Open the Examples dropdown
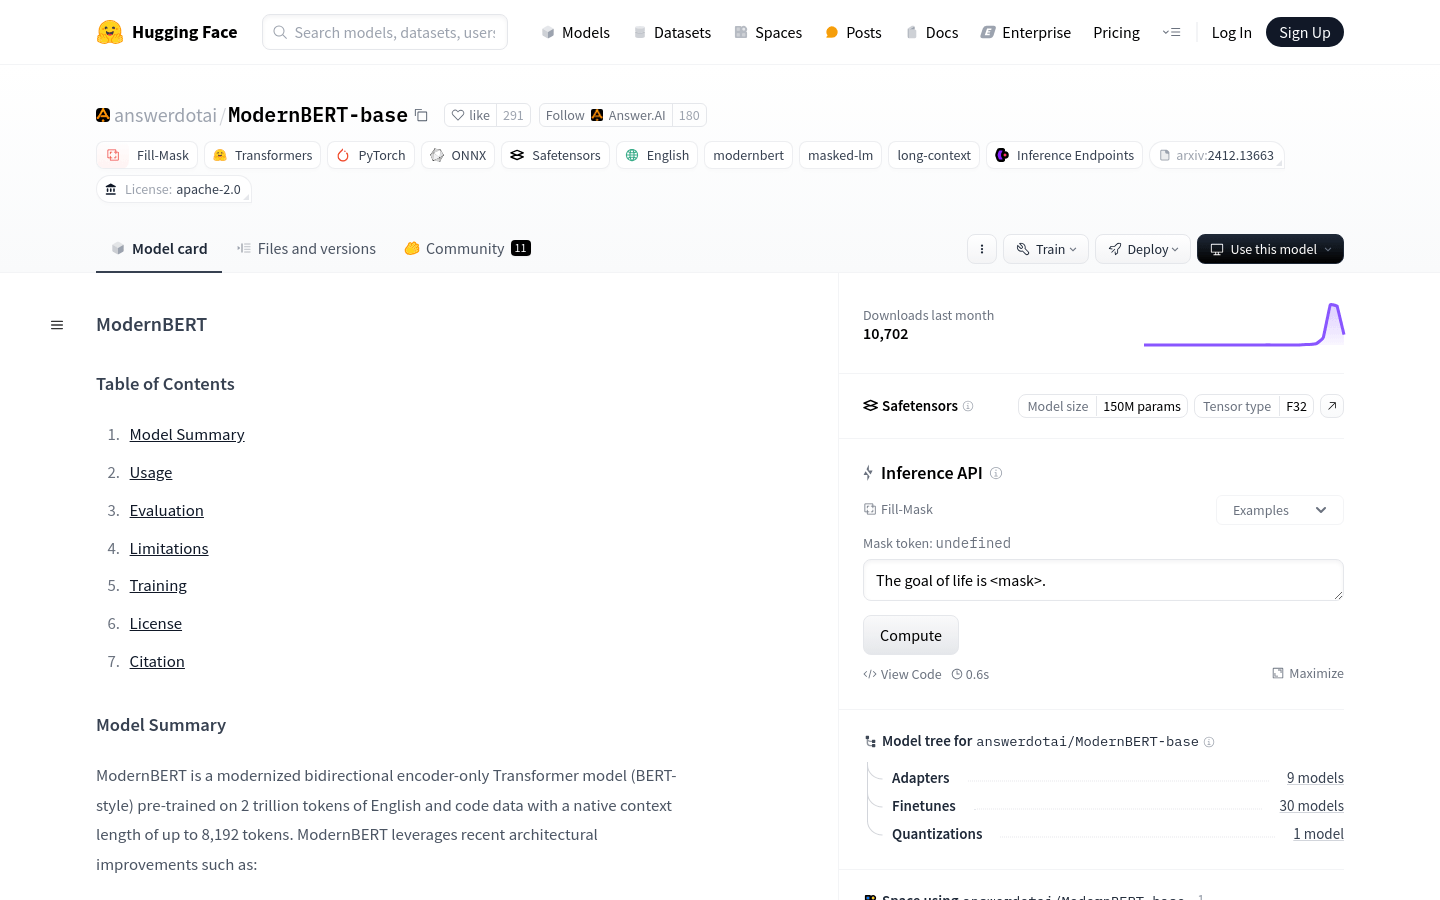The width and height of the screenshot is (1440, 900). [1279, 510]
